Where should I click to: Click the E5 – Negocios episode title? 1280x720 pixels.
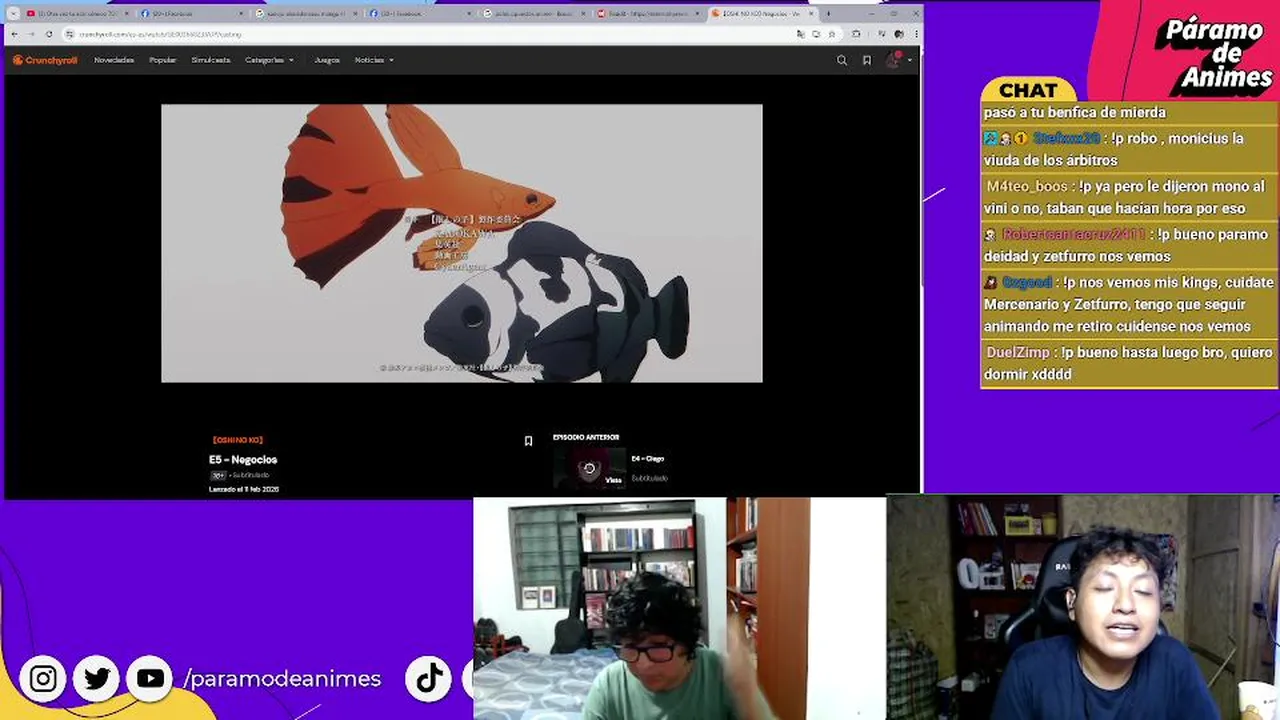(x=243, y=460)
